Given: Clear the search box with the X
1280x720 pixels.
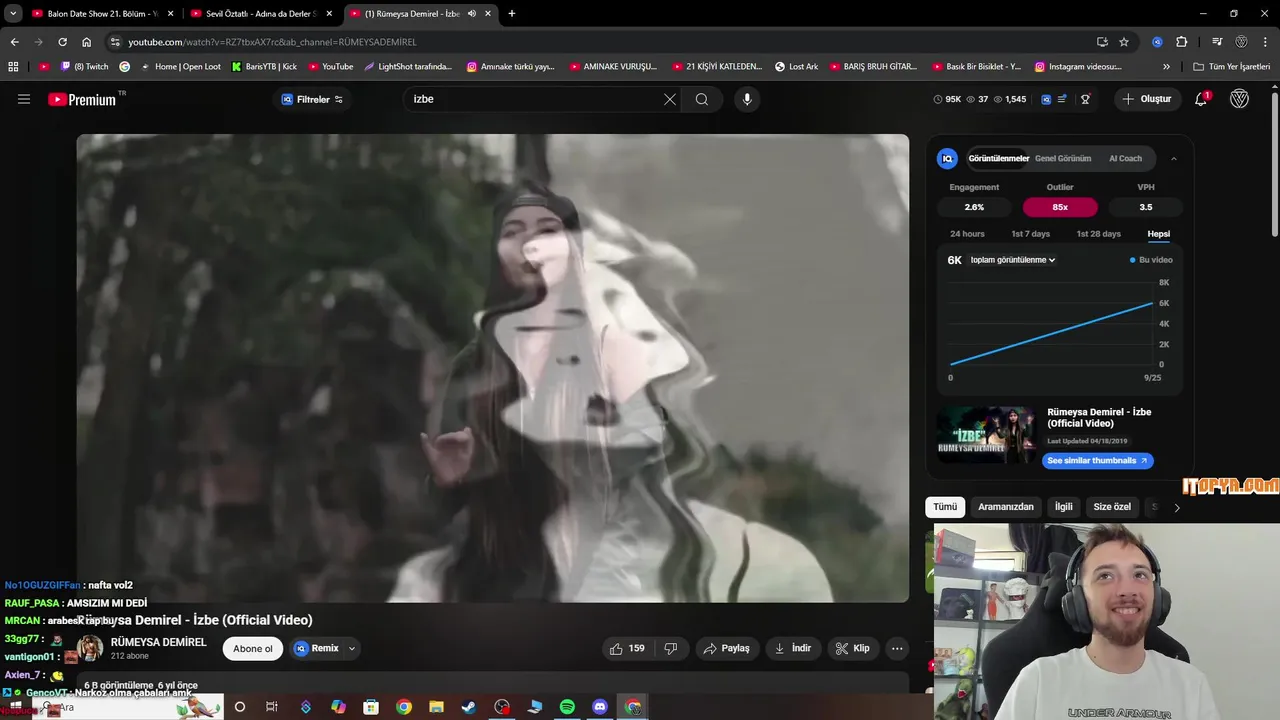Looking at the screenshot, I should point(670,99).
